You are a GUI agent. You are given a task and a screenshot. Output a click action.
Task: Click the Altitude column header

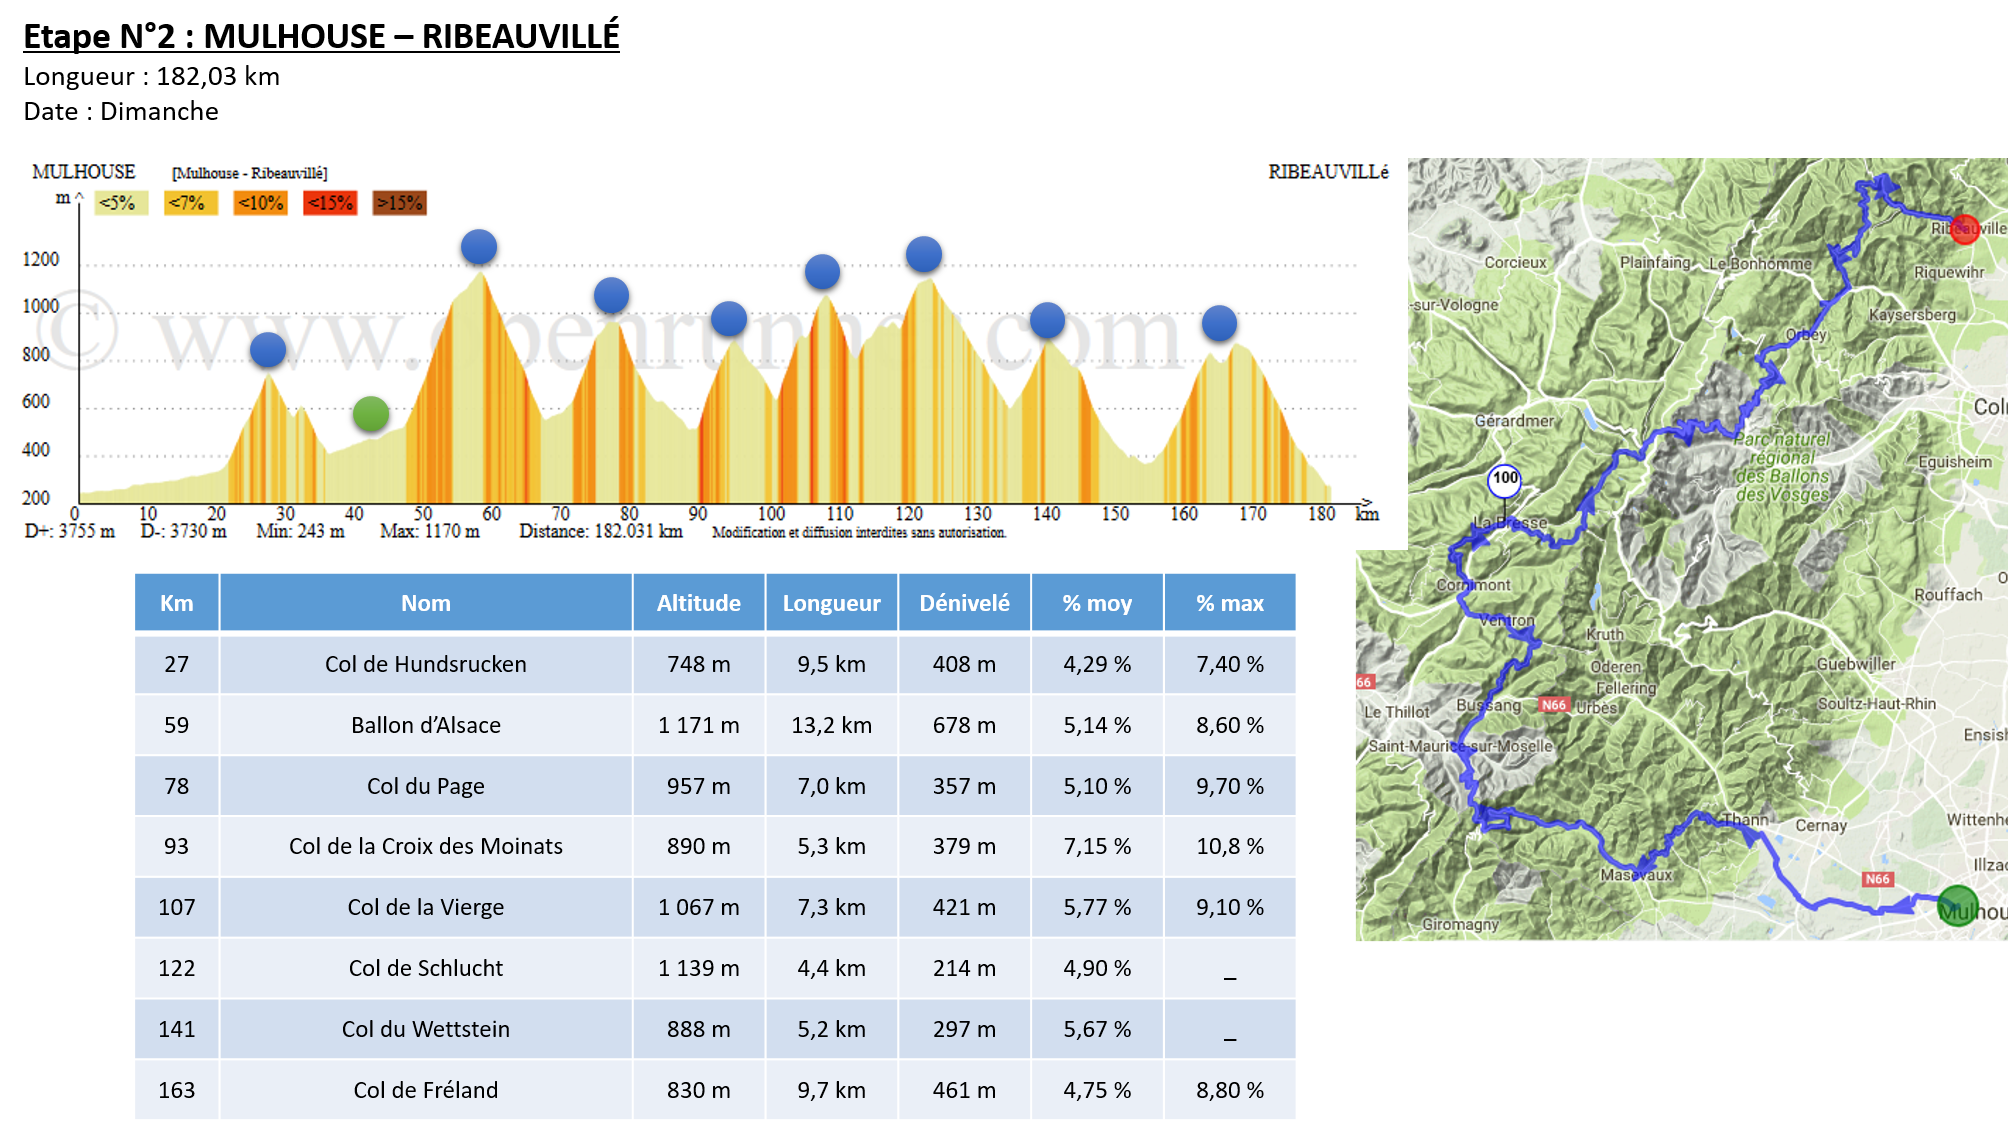pyautogui.click(x=698, y=603)
